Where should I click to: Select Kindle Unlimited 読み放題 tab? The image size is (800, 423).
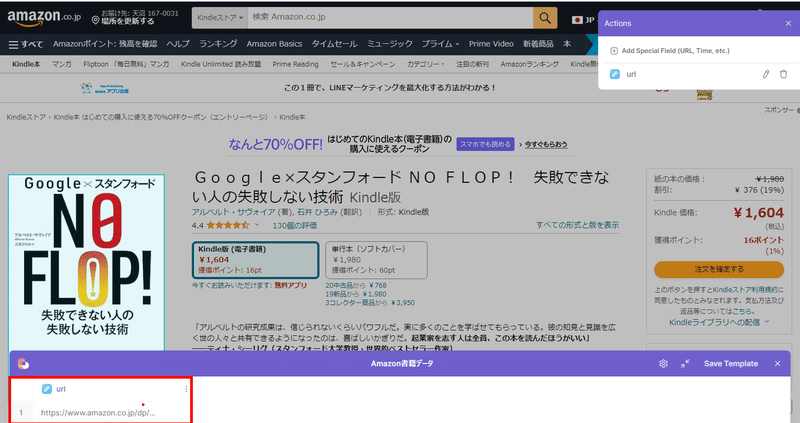221,64
